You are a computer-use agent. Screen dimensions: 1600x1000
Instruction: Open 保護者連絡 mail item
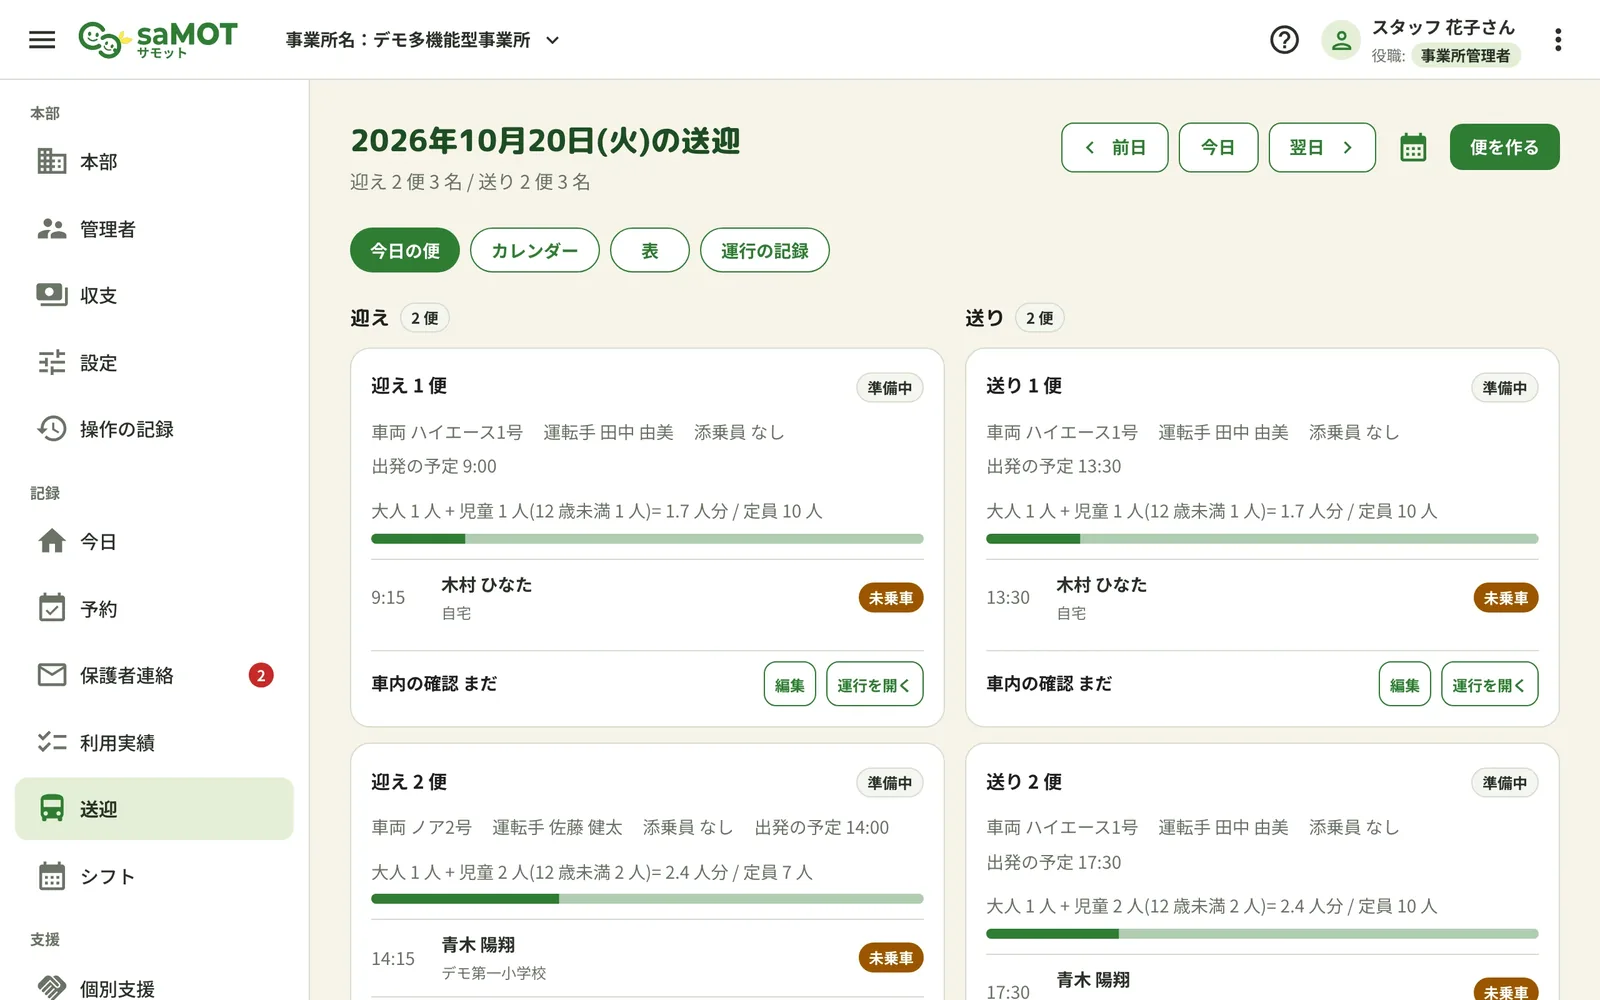click(x=154, y=675)
